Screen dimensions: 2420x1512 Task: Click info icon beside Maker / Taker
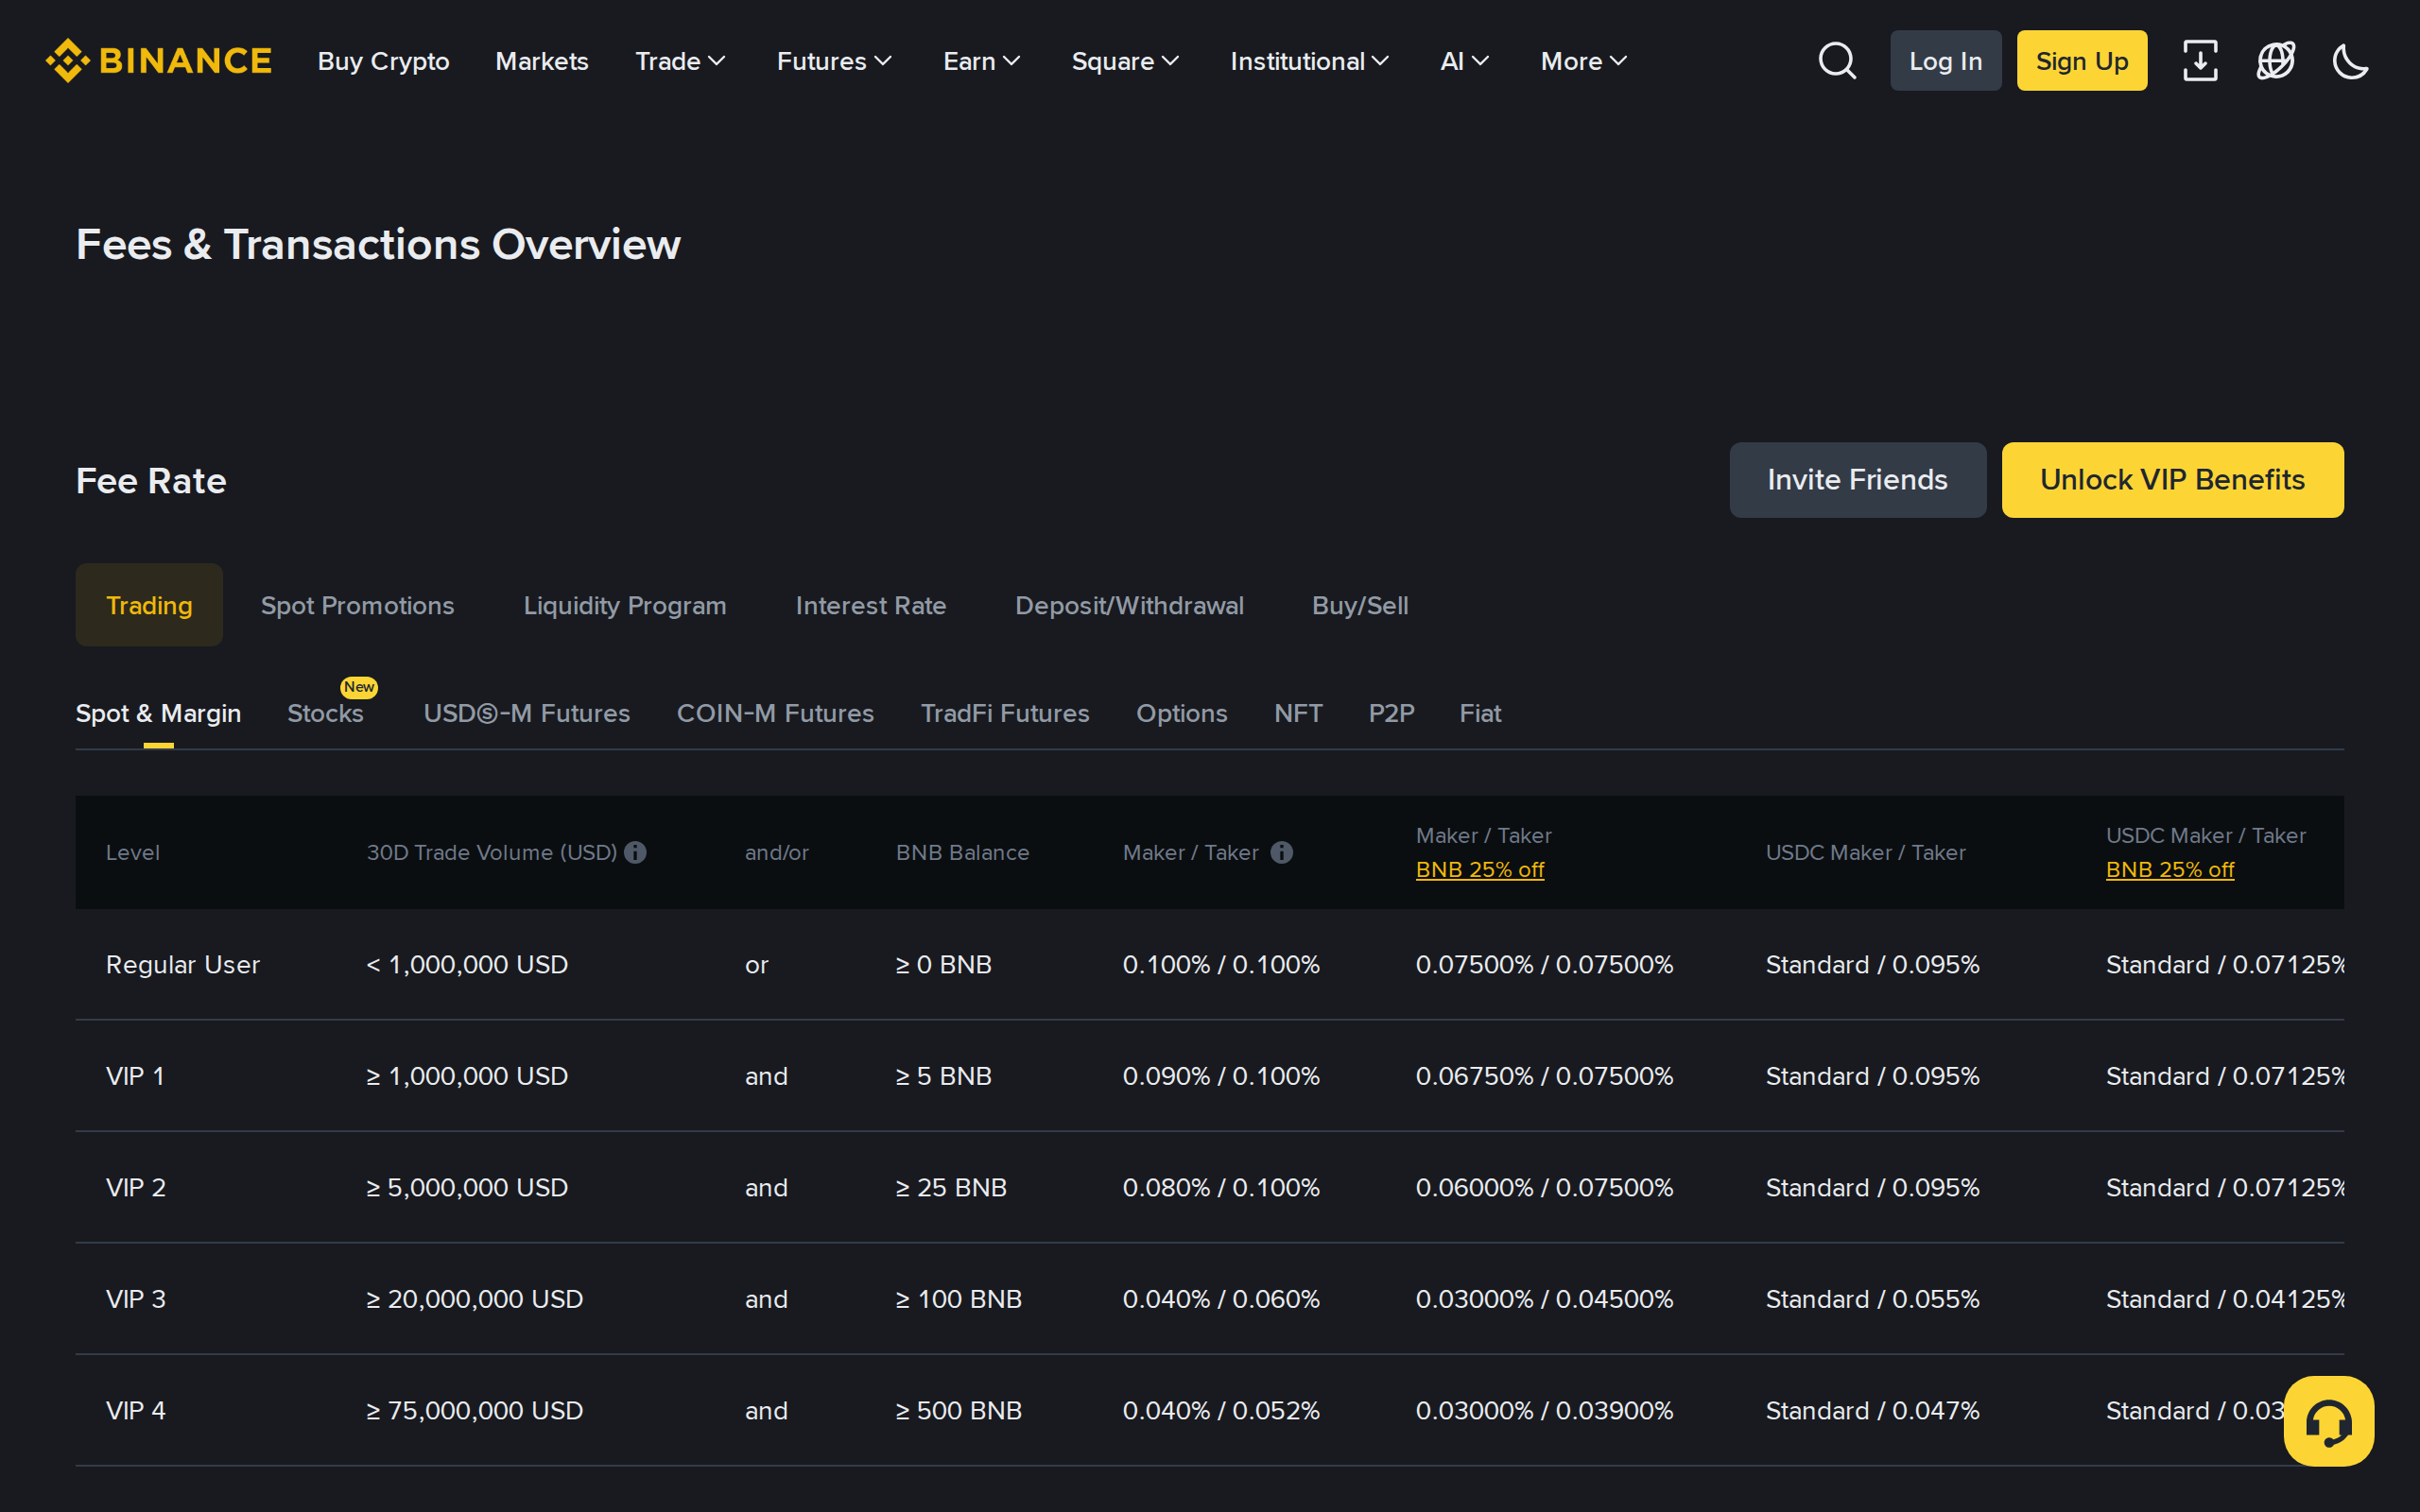[x=1281, y=852]
